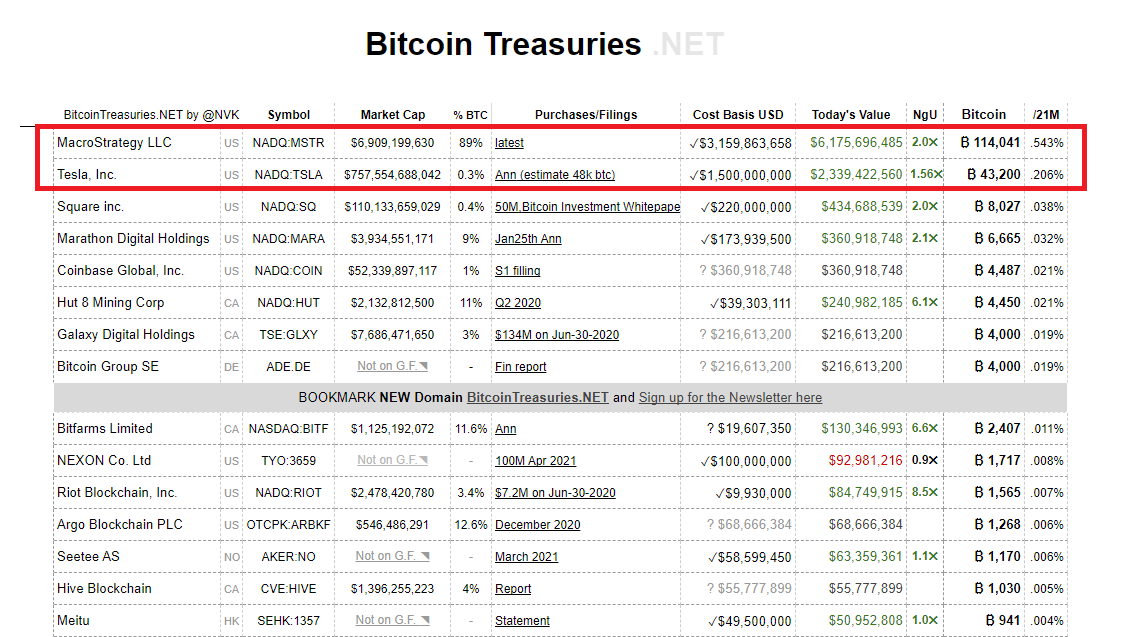Click the 'Today's Value' column header
Image resolution: width=1127 pixels, height=637 pixels.
click(x=851, y=114)
